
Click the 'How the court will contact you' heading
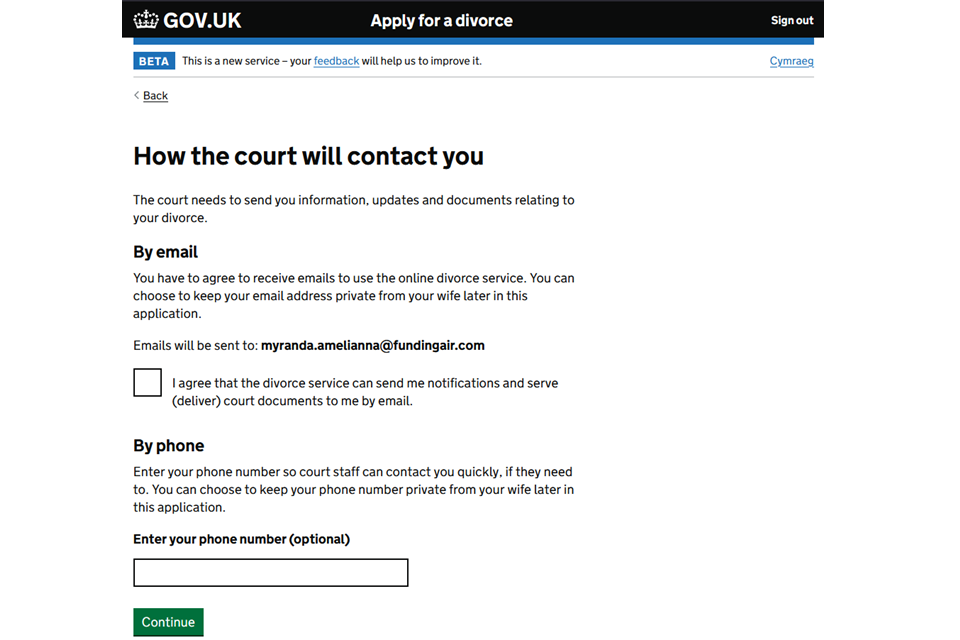click(x=308, y=156)
